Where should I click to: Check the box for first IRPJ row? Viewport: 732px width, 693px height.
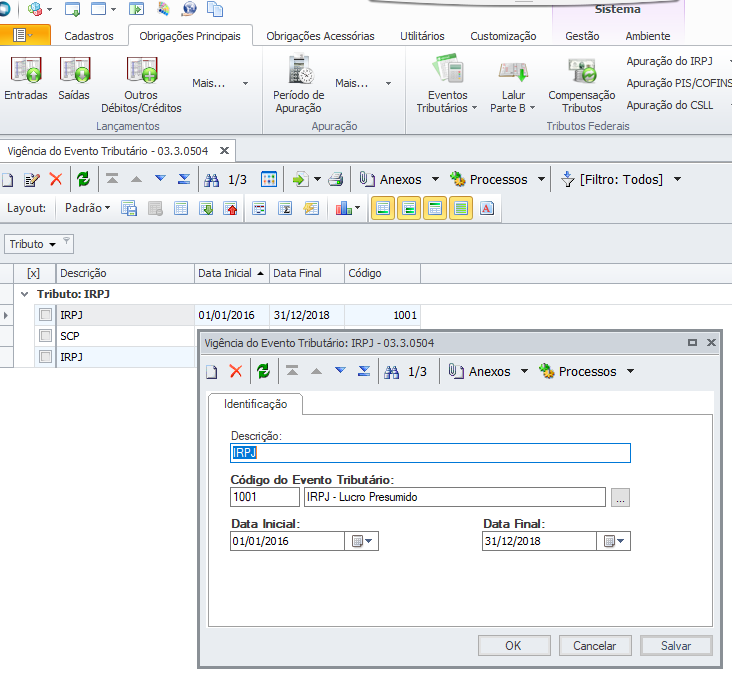coord(45,315)
